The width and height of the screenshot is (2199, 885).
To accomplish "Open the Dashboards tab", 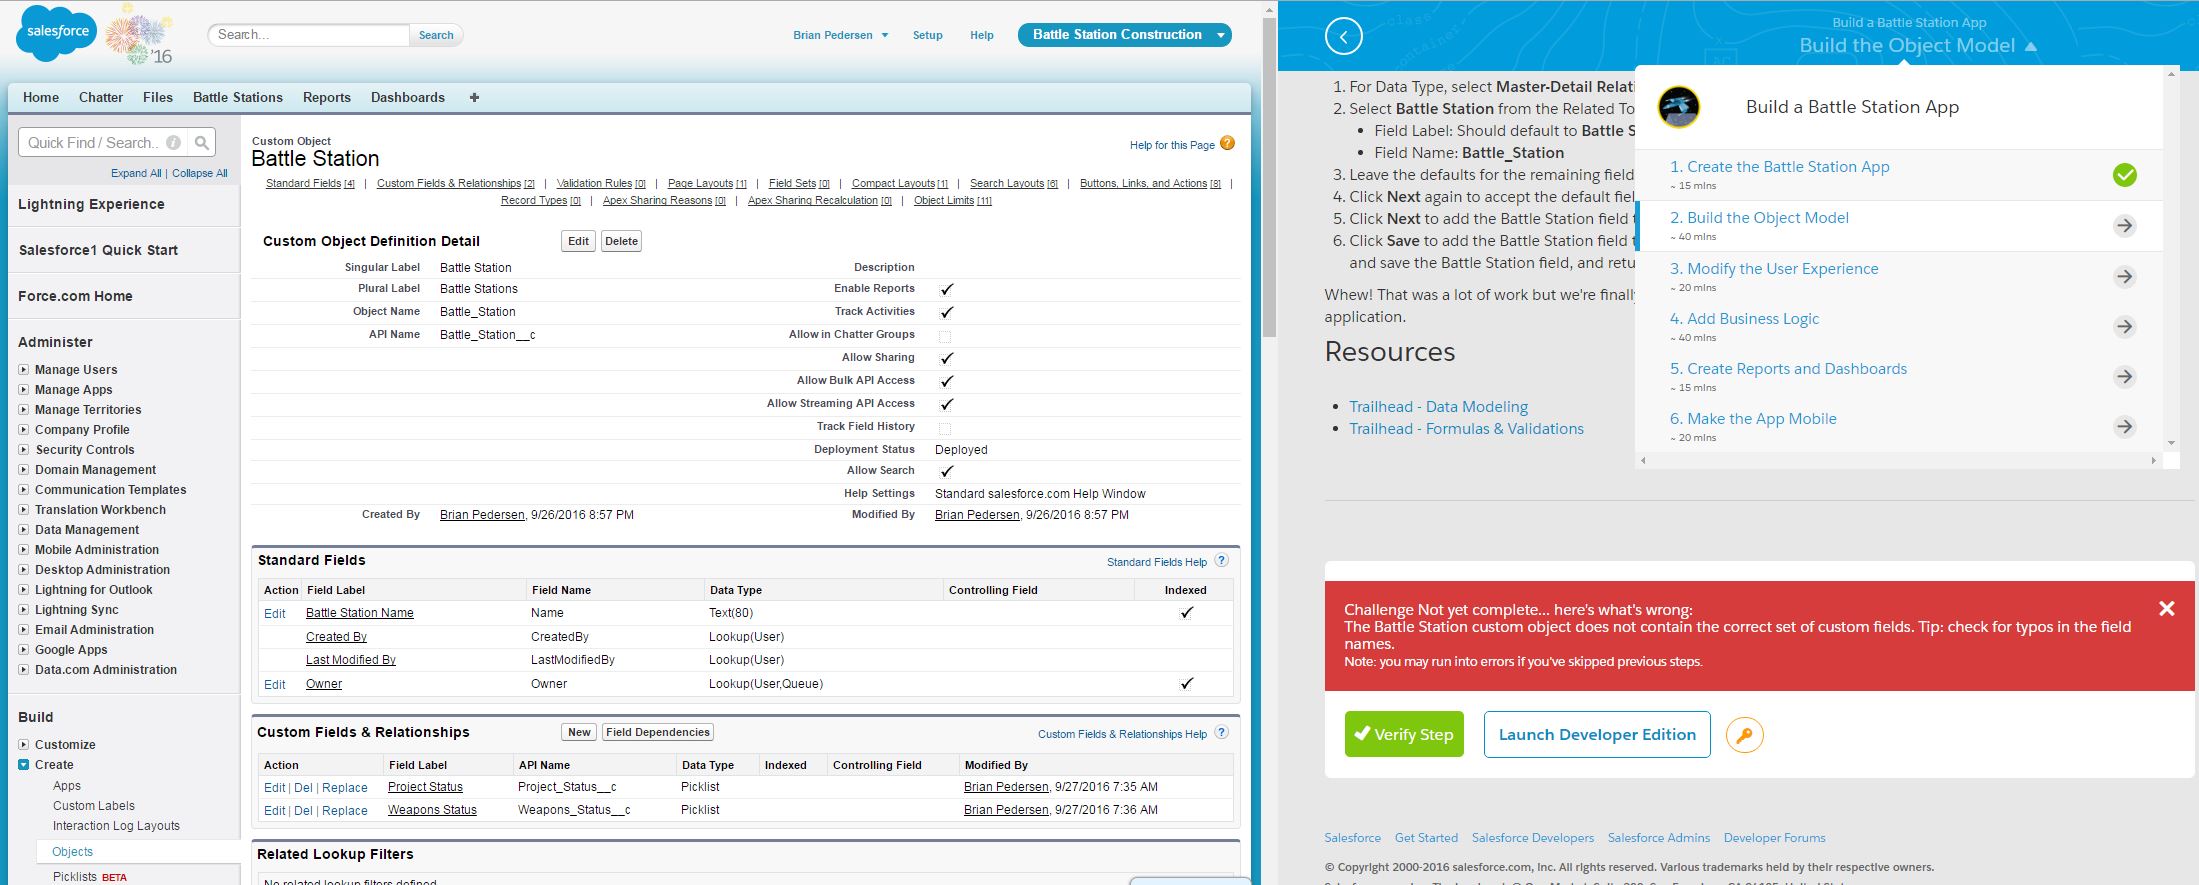I will point(408,97).
